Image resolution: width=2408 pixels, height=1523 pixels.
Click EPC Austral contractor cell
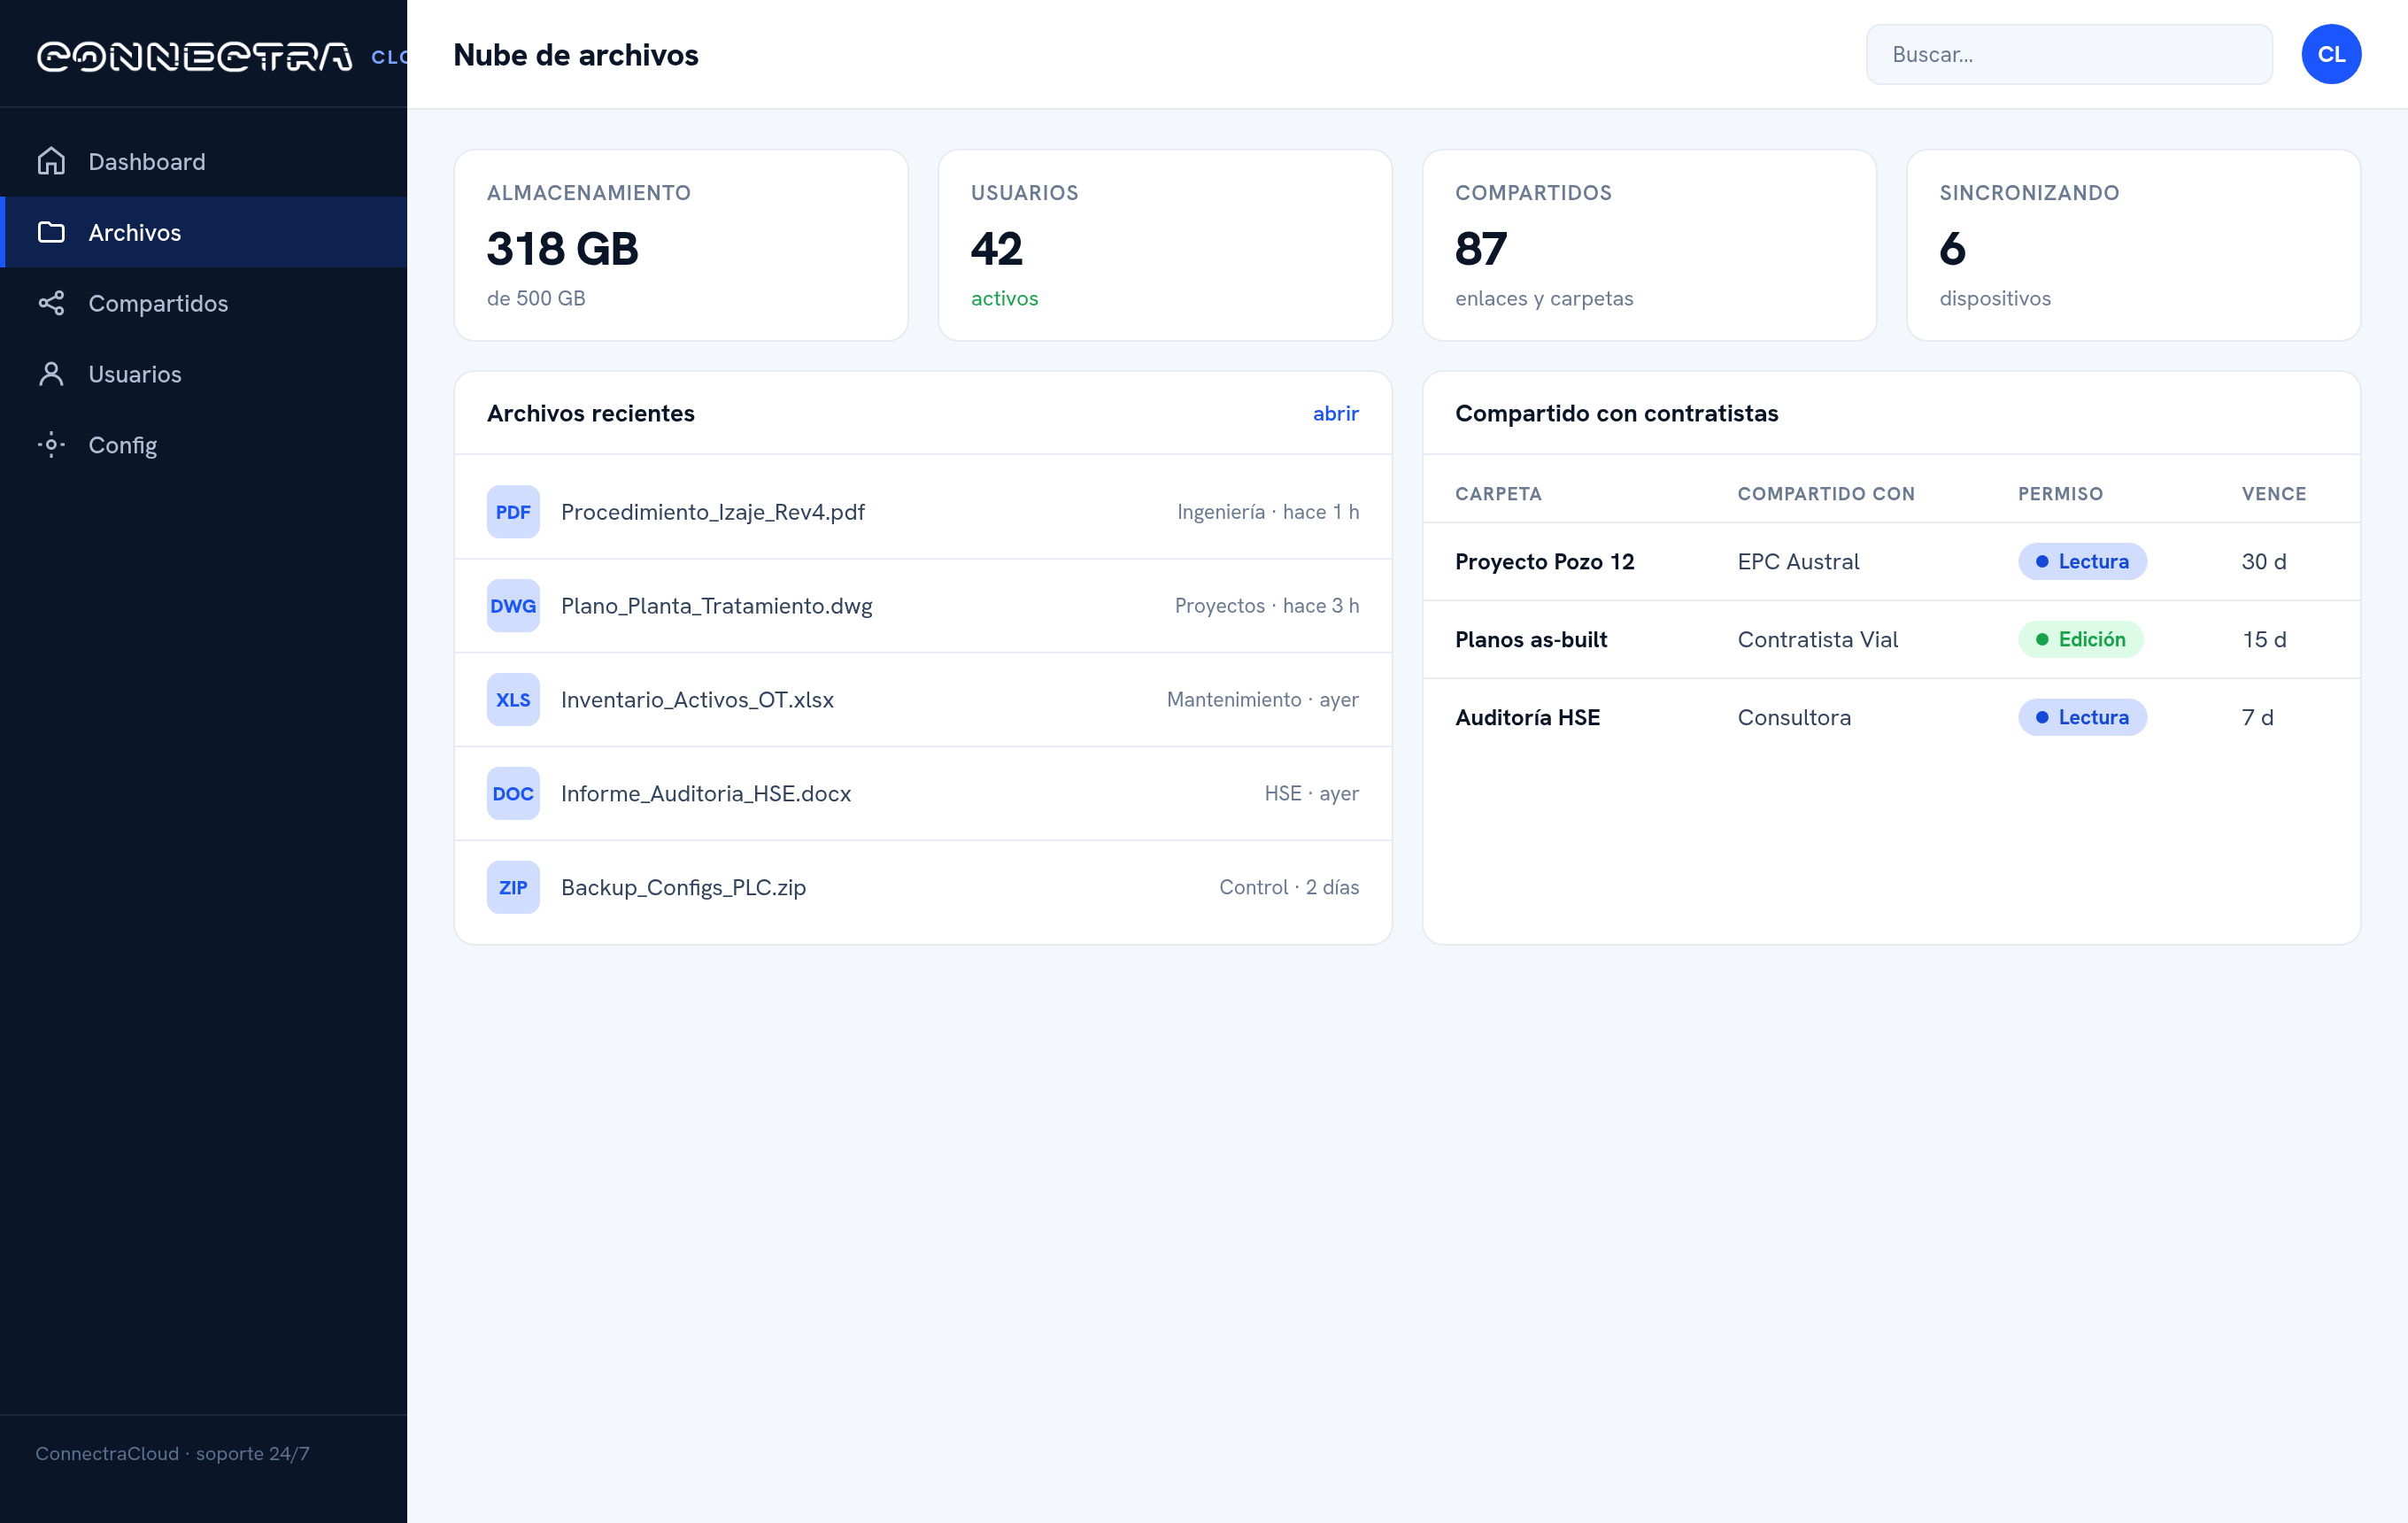1798,562
